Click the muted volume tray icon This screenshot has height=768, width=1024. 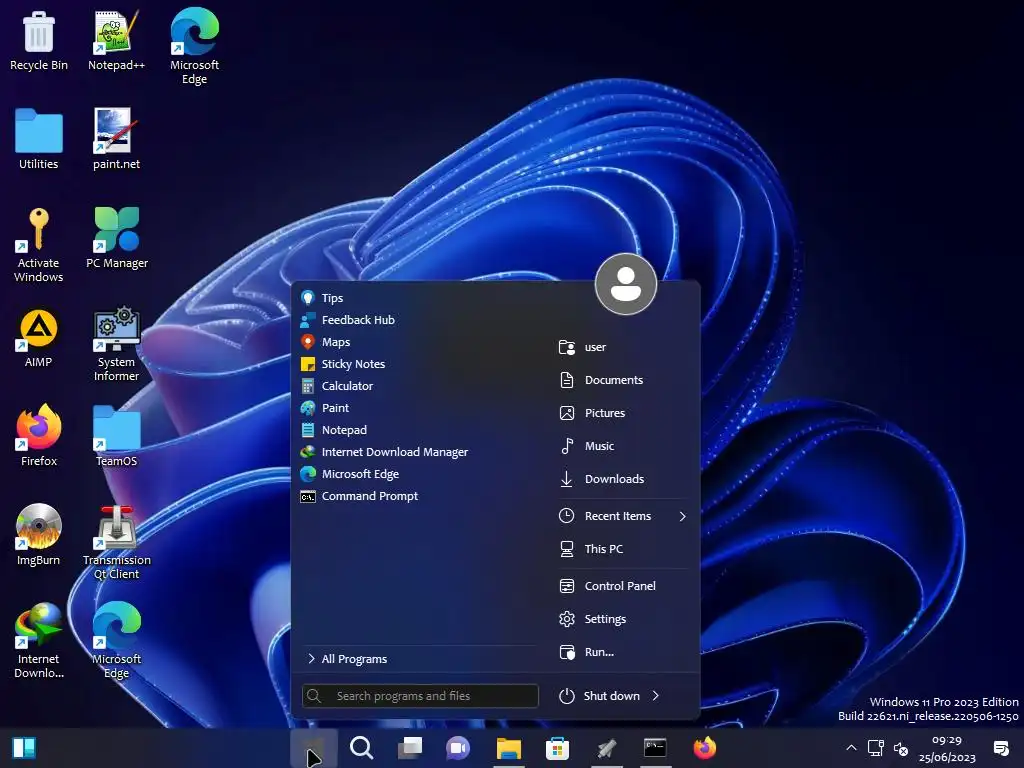(x=901, y=748)
